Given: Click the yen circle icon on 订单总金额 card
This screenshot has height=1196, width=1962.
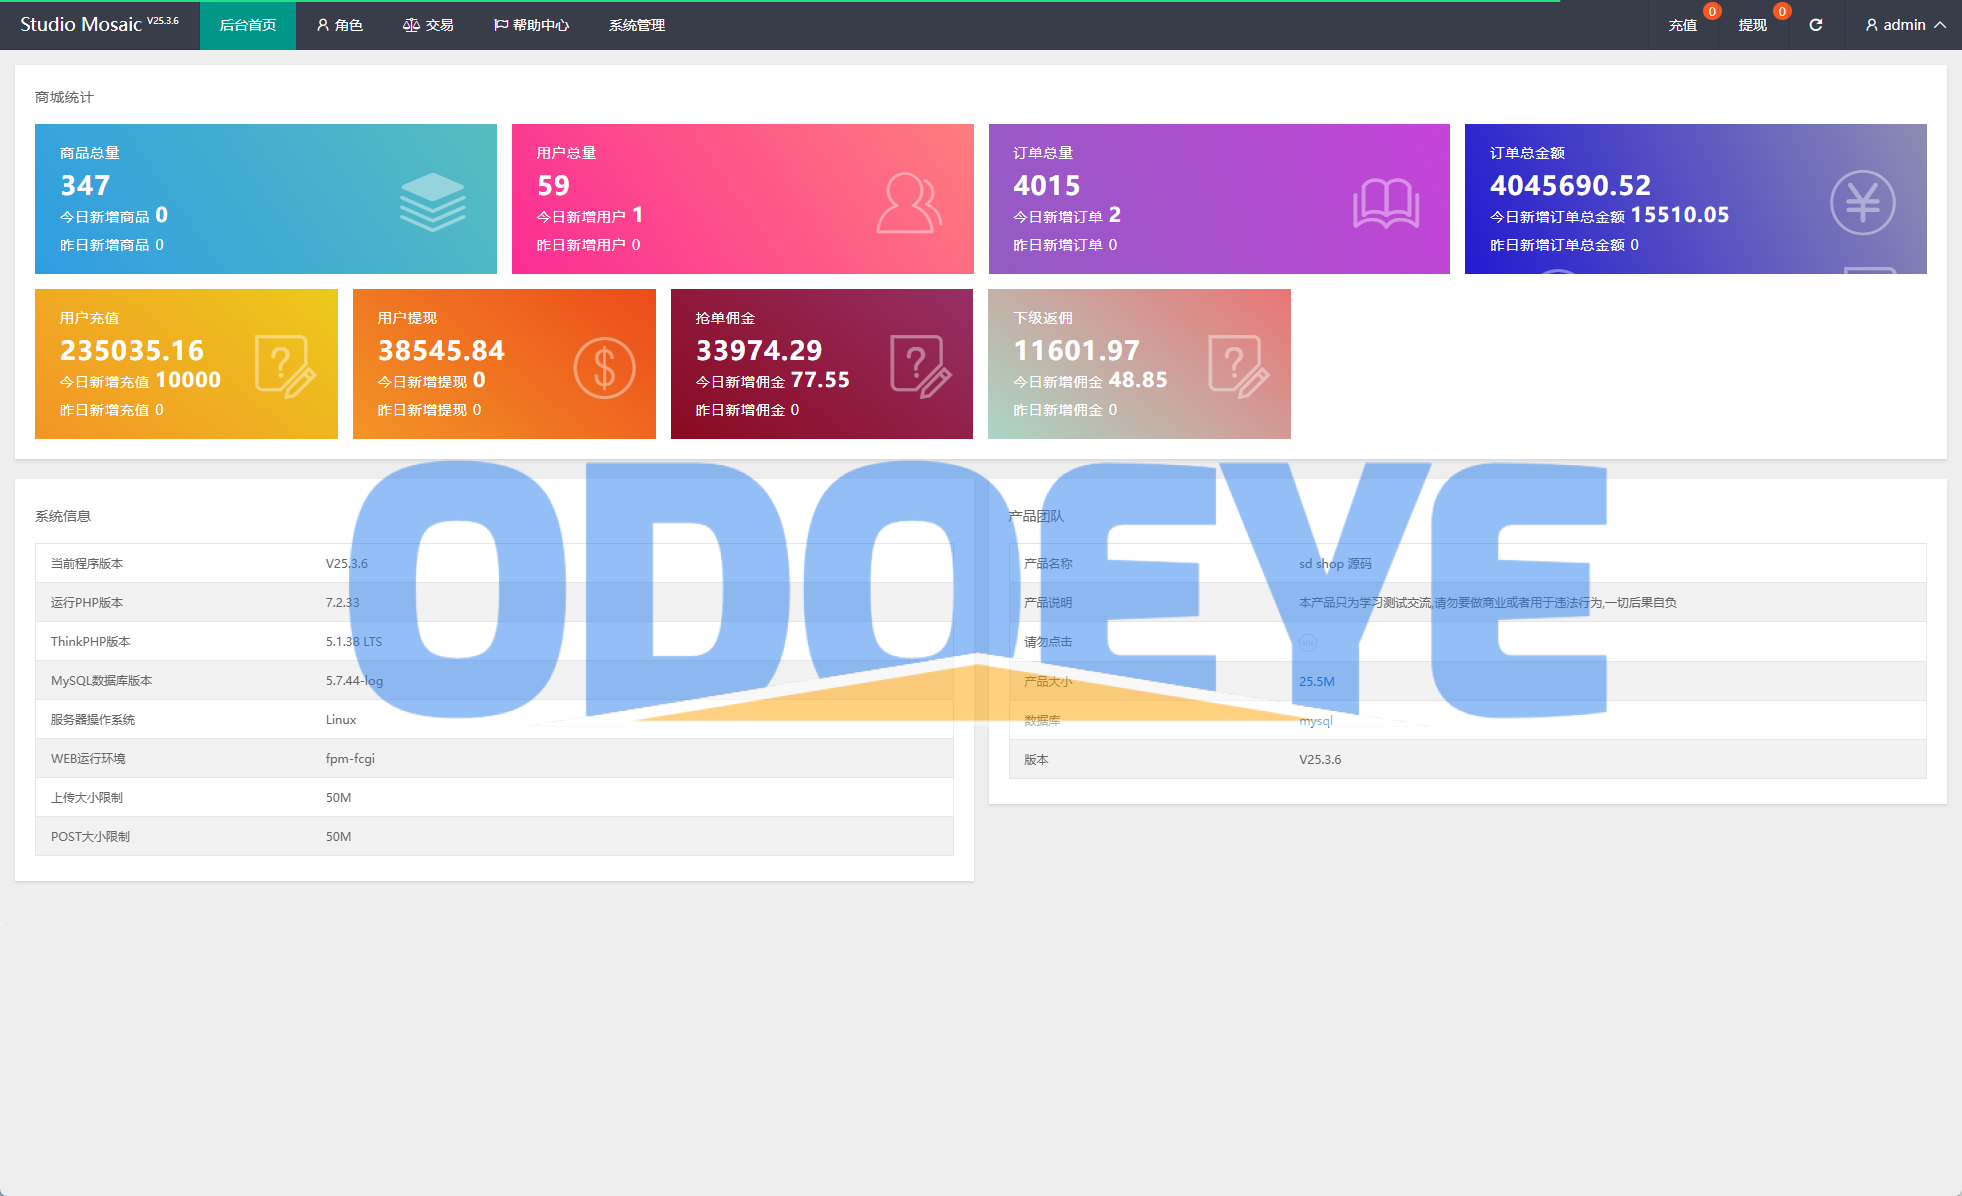Looking at the screenshot, I should pyautogui.click(x=1862, y=203).
